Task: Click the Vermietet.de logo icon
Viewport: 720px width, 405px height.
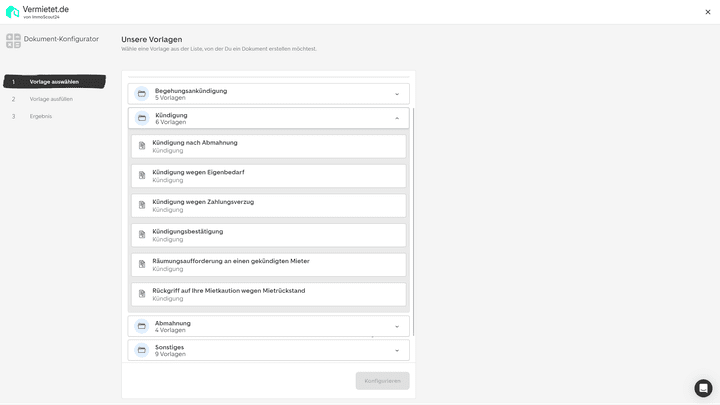Action: (x=12, y=12)
